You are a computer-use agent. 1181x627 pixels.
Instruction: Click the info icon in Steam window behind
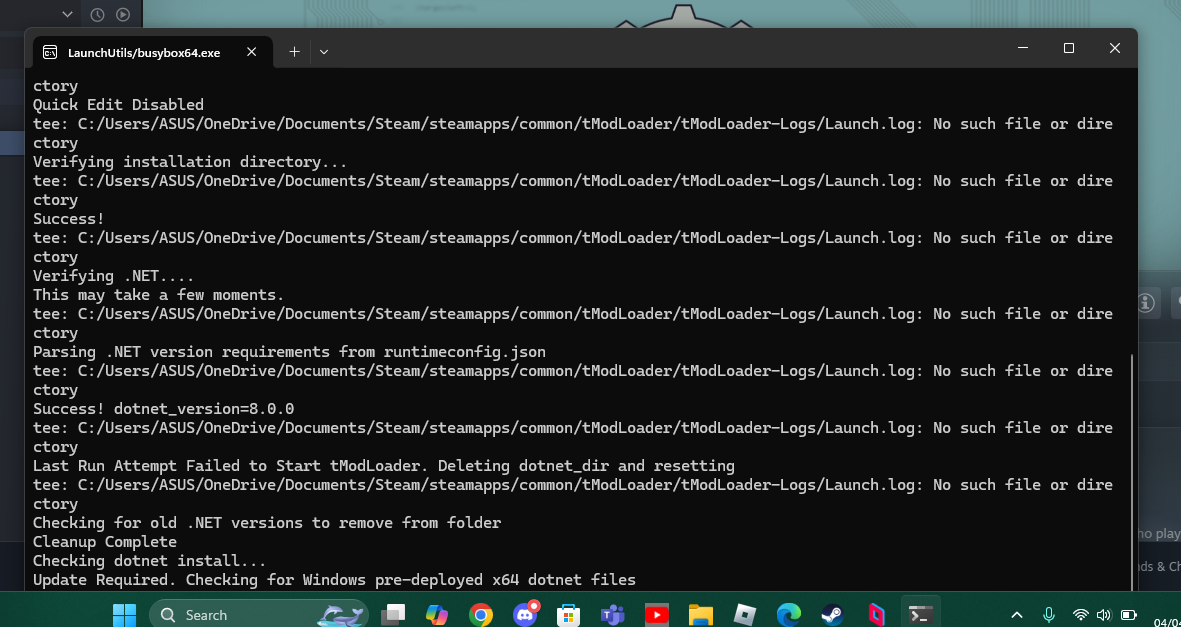[1146, 303]
